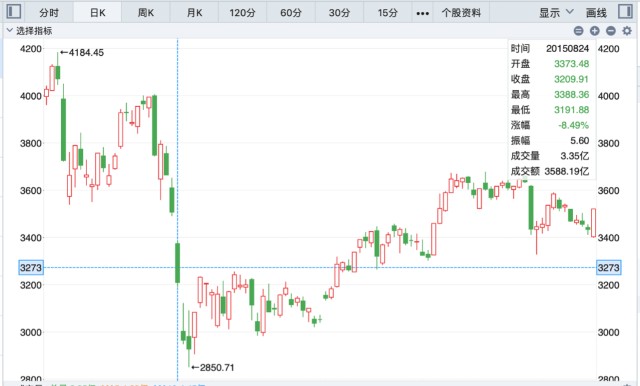Open the 月K monthly chart tab

pyautogui.click(x=194, y=13)
